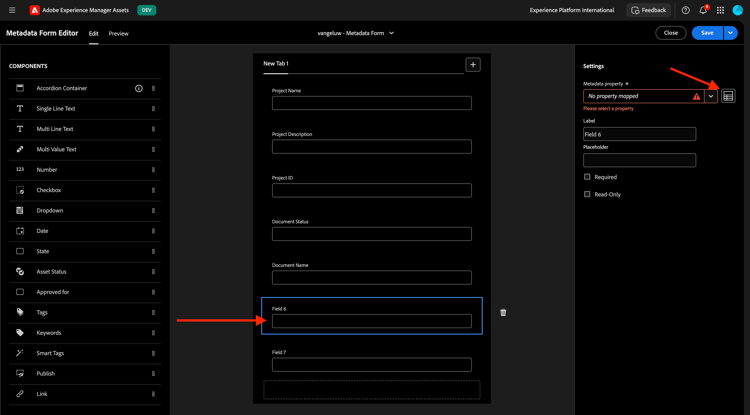The width and height of the screenshot is (750, 415).
Task: Switch to the Preview tab
Action: pos(119,33)
